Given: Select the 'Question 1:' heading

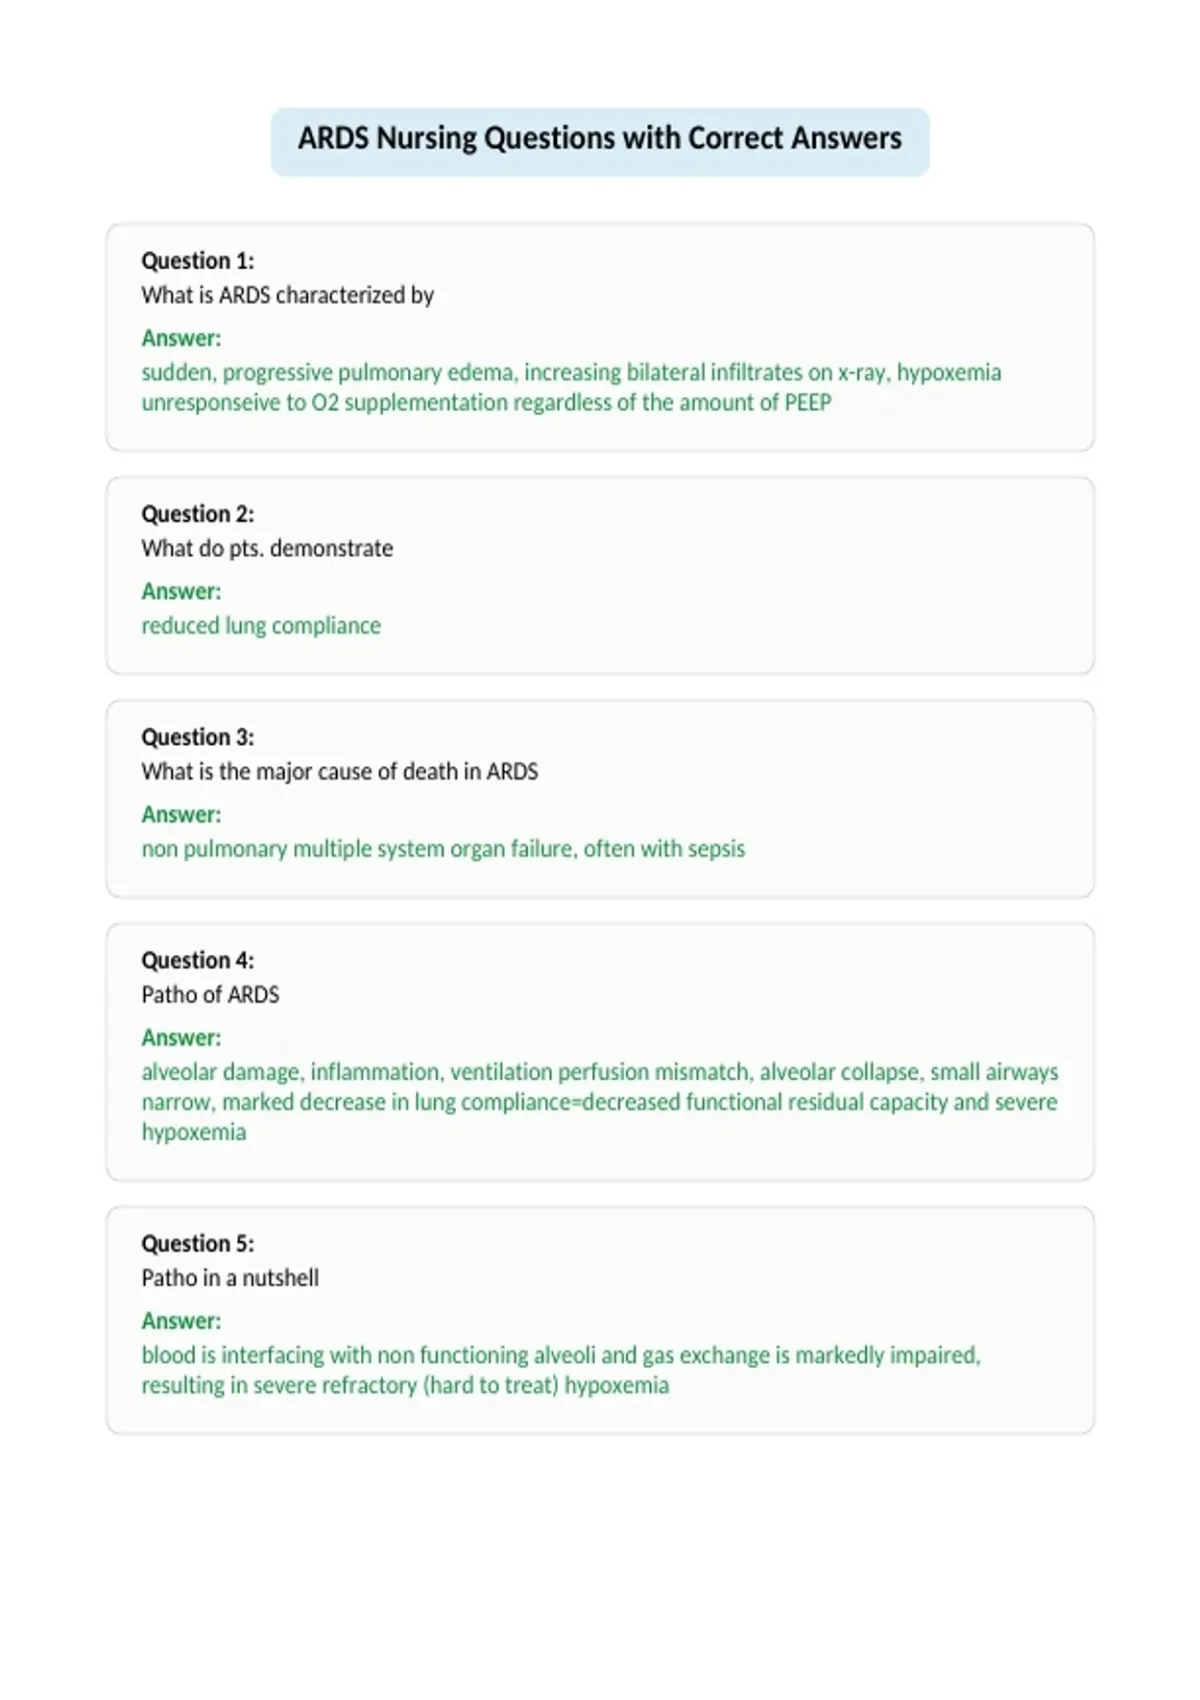Looking at the screenshot, I should [198, 261].
